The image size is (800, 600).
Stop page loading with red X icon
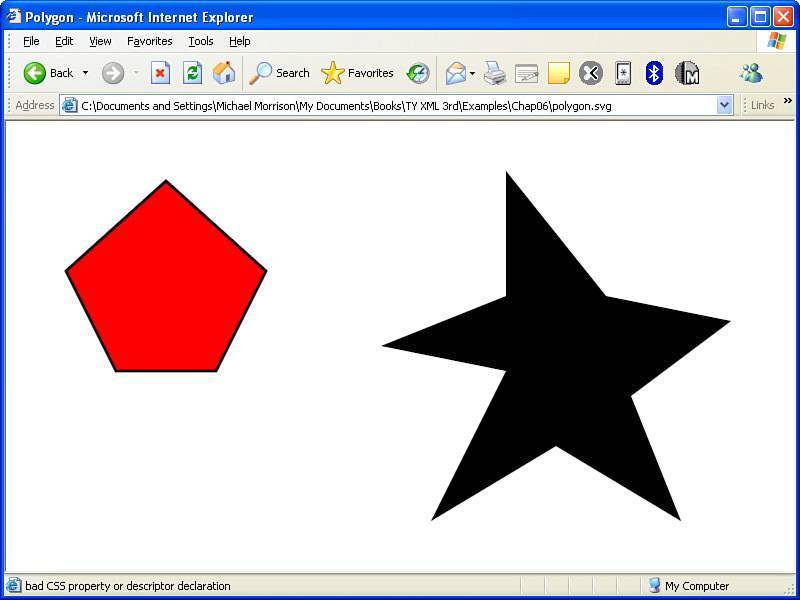click(160, 73)
